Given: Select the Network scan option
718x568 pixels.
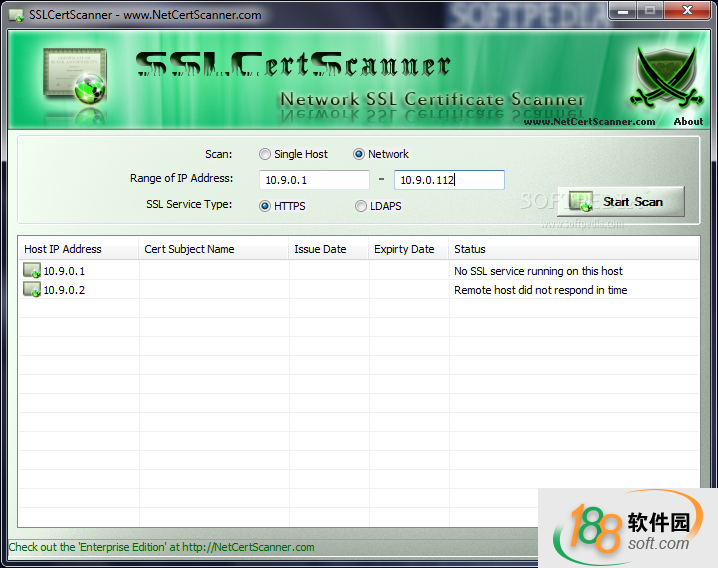Looking at the screenshot, I should coord(359,154).
